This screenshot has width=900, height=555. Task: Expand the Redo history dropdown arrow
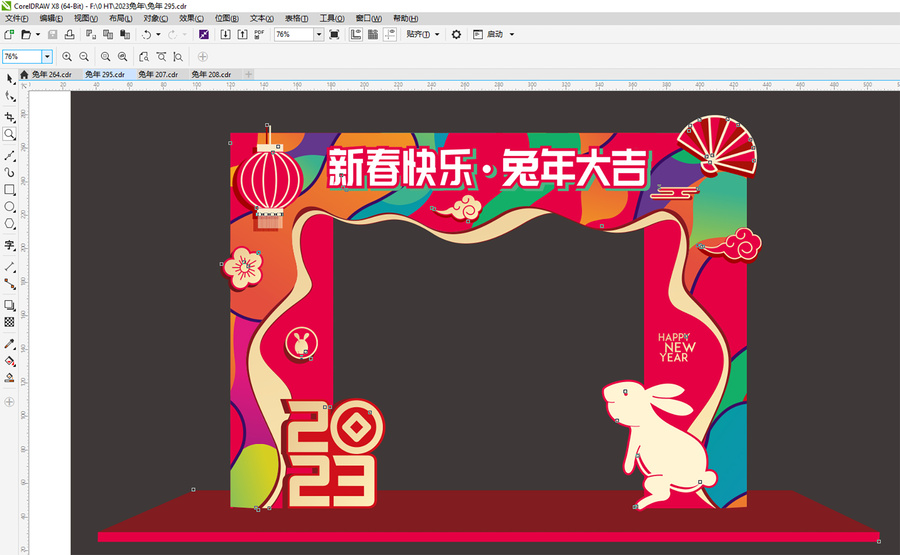click(184, 34)
